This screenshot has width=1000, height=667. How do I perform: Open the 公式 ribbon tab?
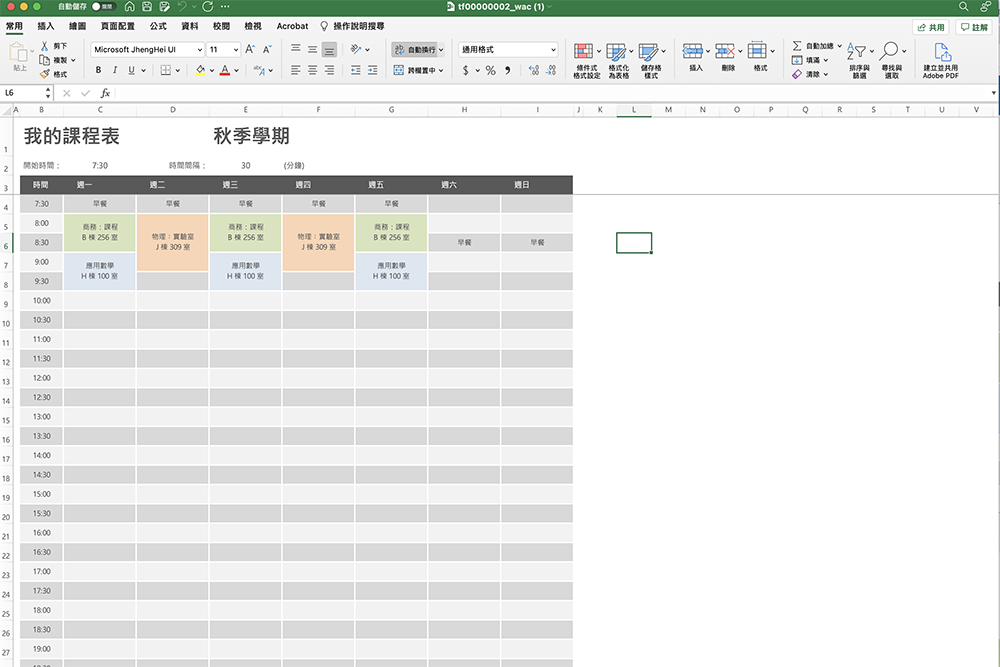(157, 27)
